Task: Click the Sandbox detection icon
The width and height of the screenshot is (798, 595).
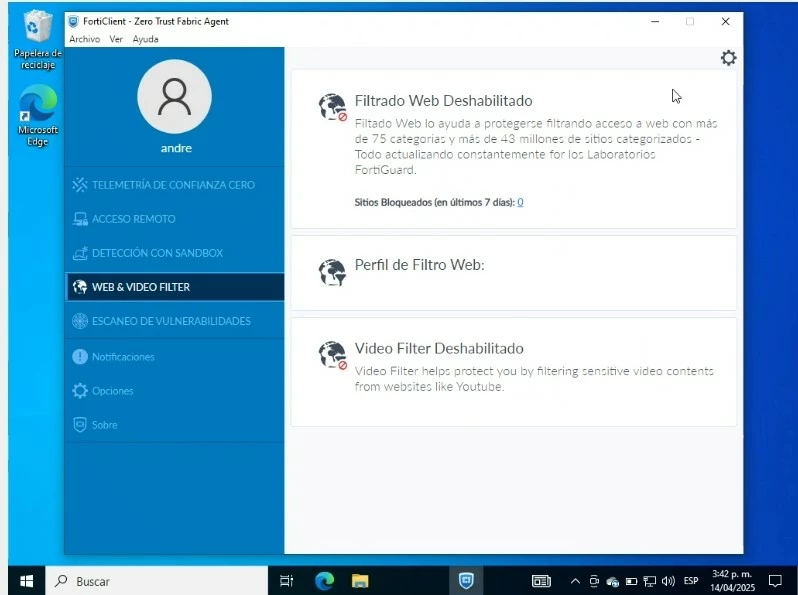Action: [80, 253]
